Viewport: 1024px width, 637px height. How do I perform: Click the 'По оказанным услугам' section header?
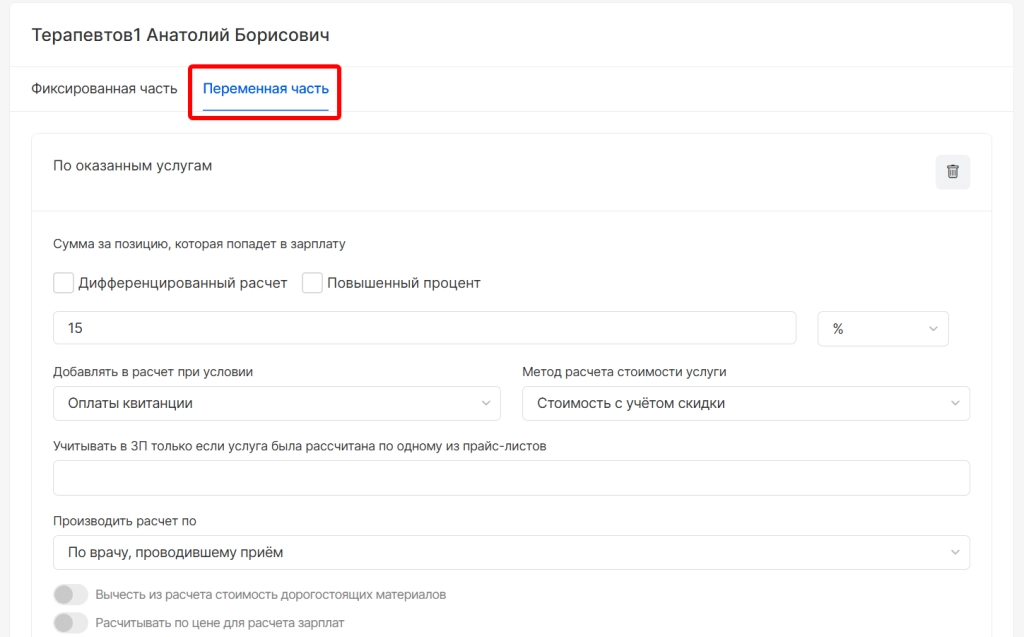pyautogui.click(x=133, y=166)
